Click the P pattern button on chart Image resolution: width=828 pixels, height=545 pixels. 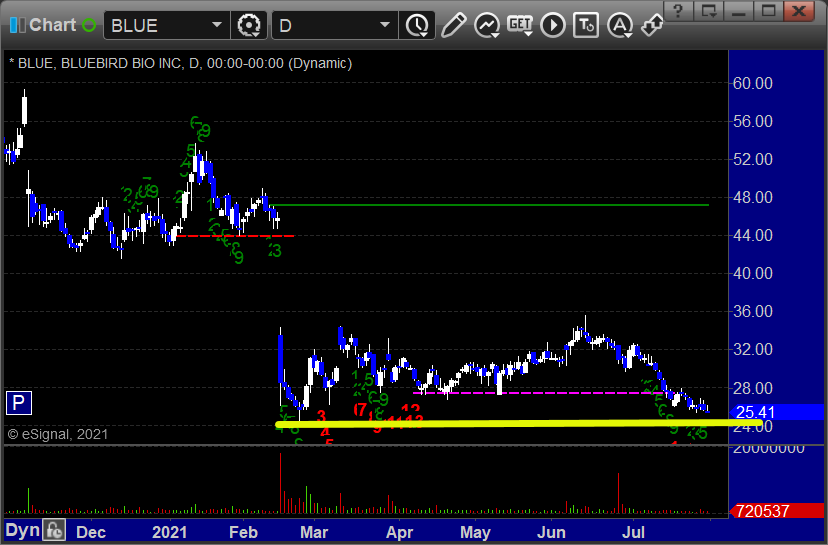pyautogui.click(x=18, y=403)
